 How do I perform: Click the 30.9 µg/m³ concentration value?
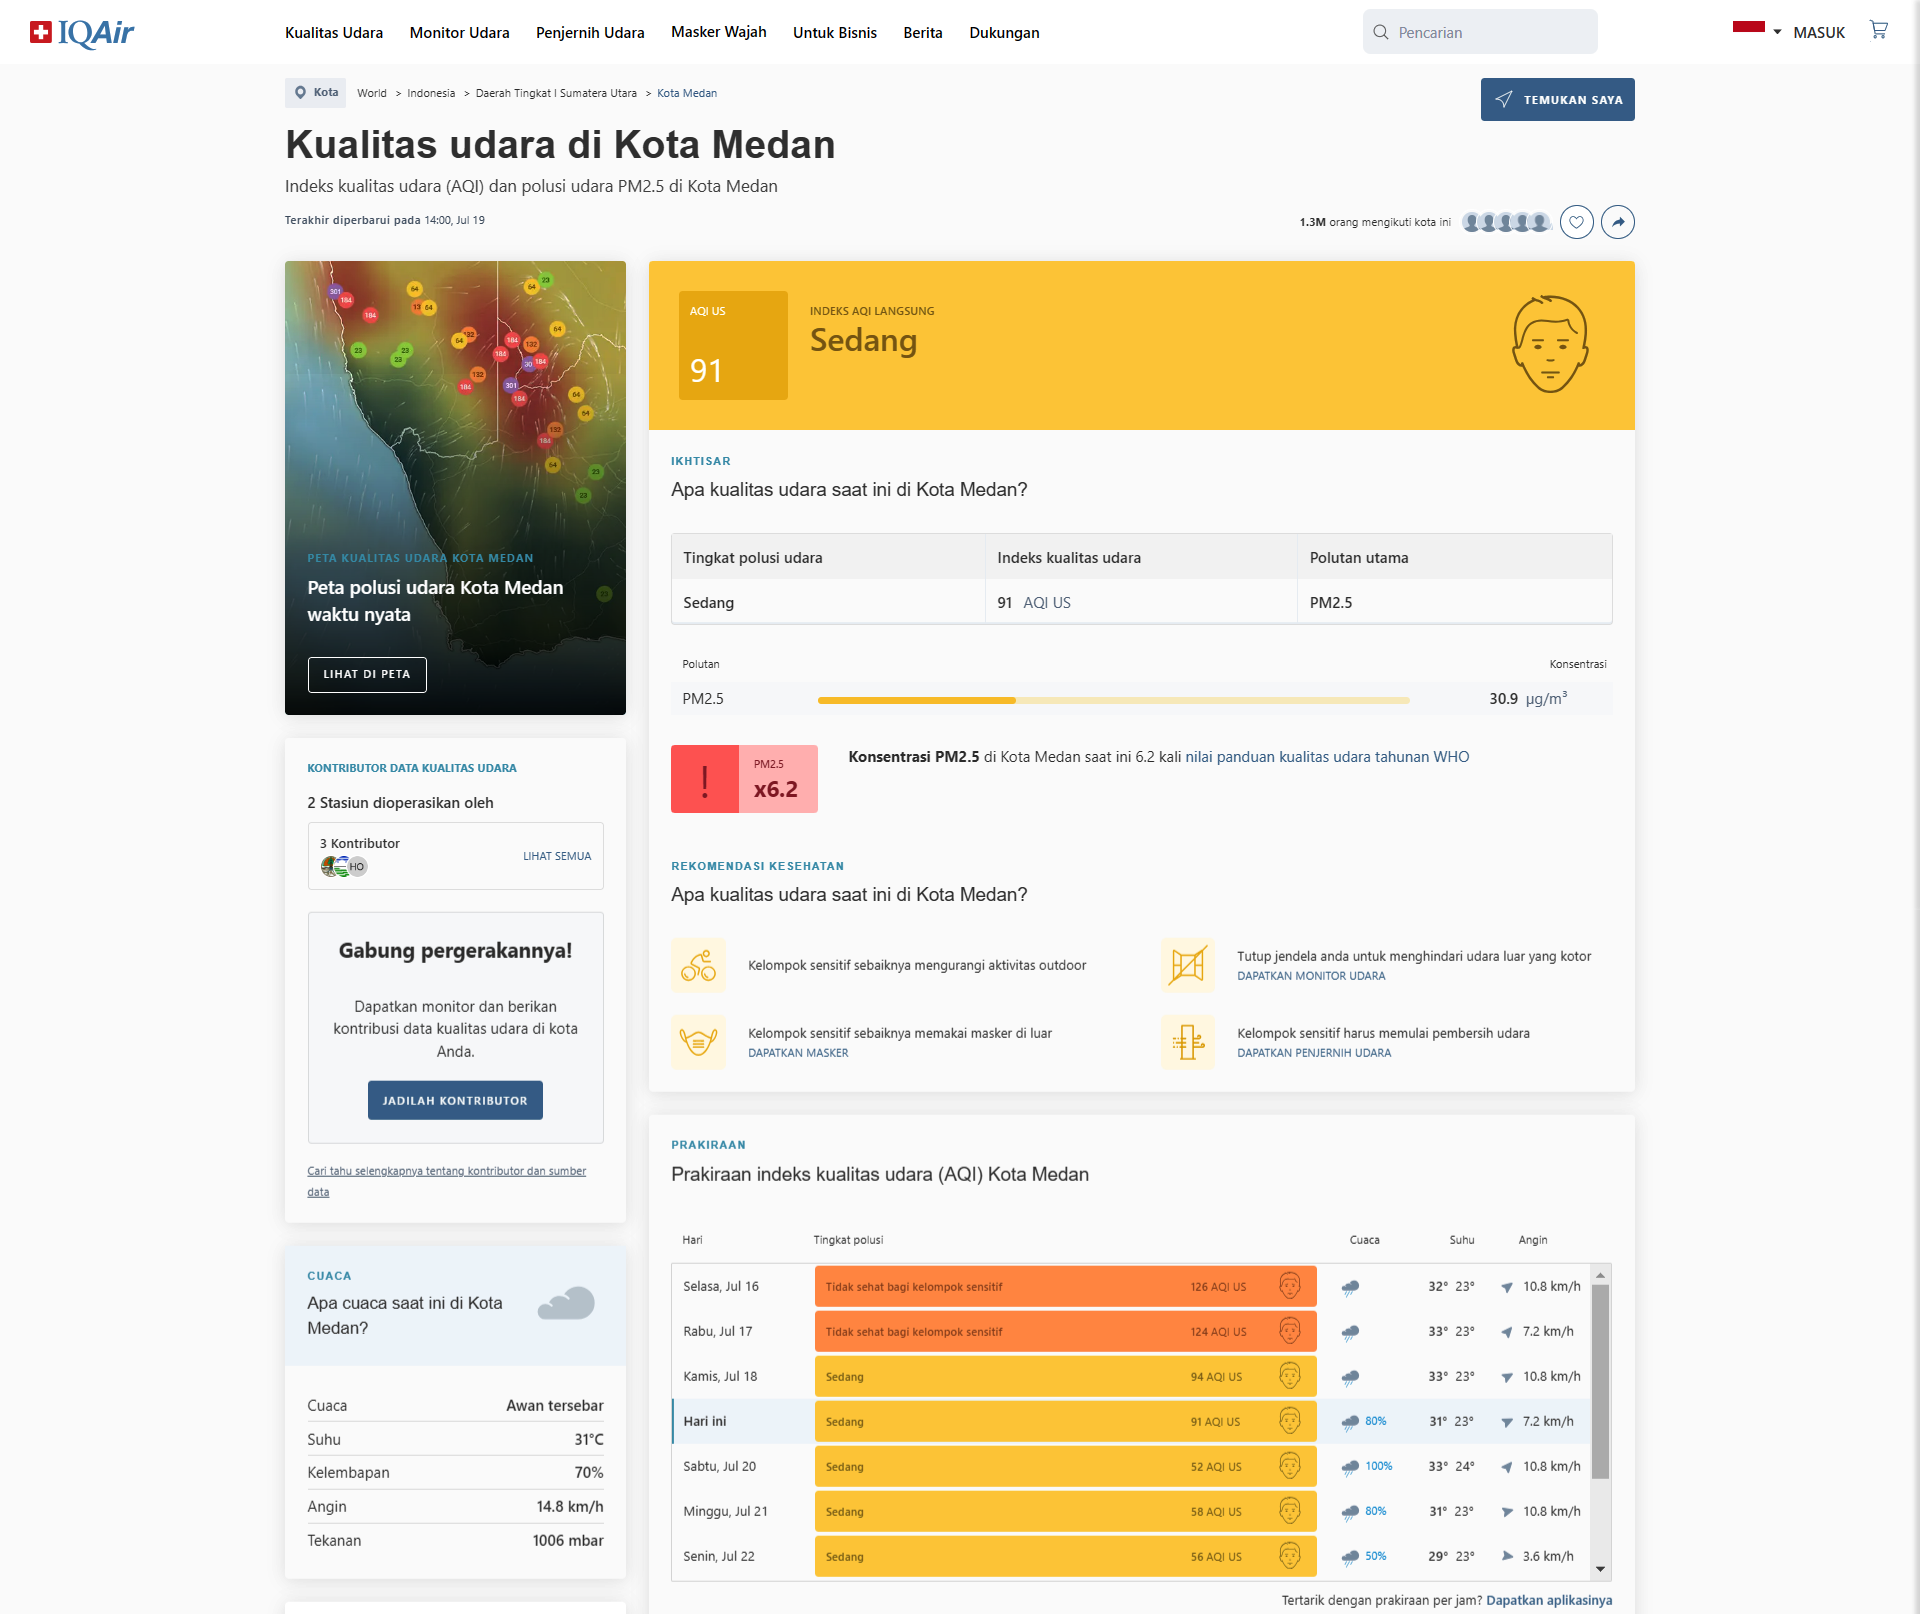click(1528, 698)
